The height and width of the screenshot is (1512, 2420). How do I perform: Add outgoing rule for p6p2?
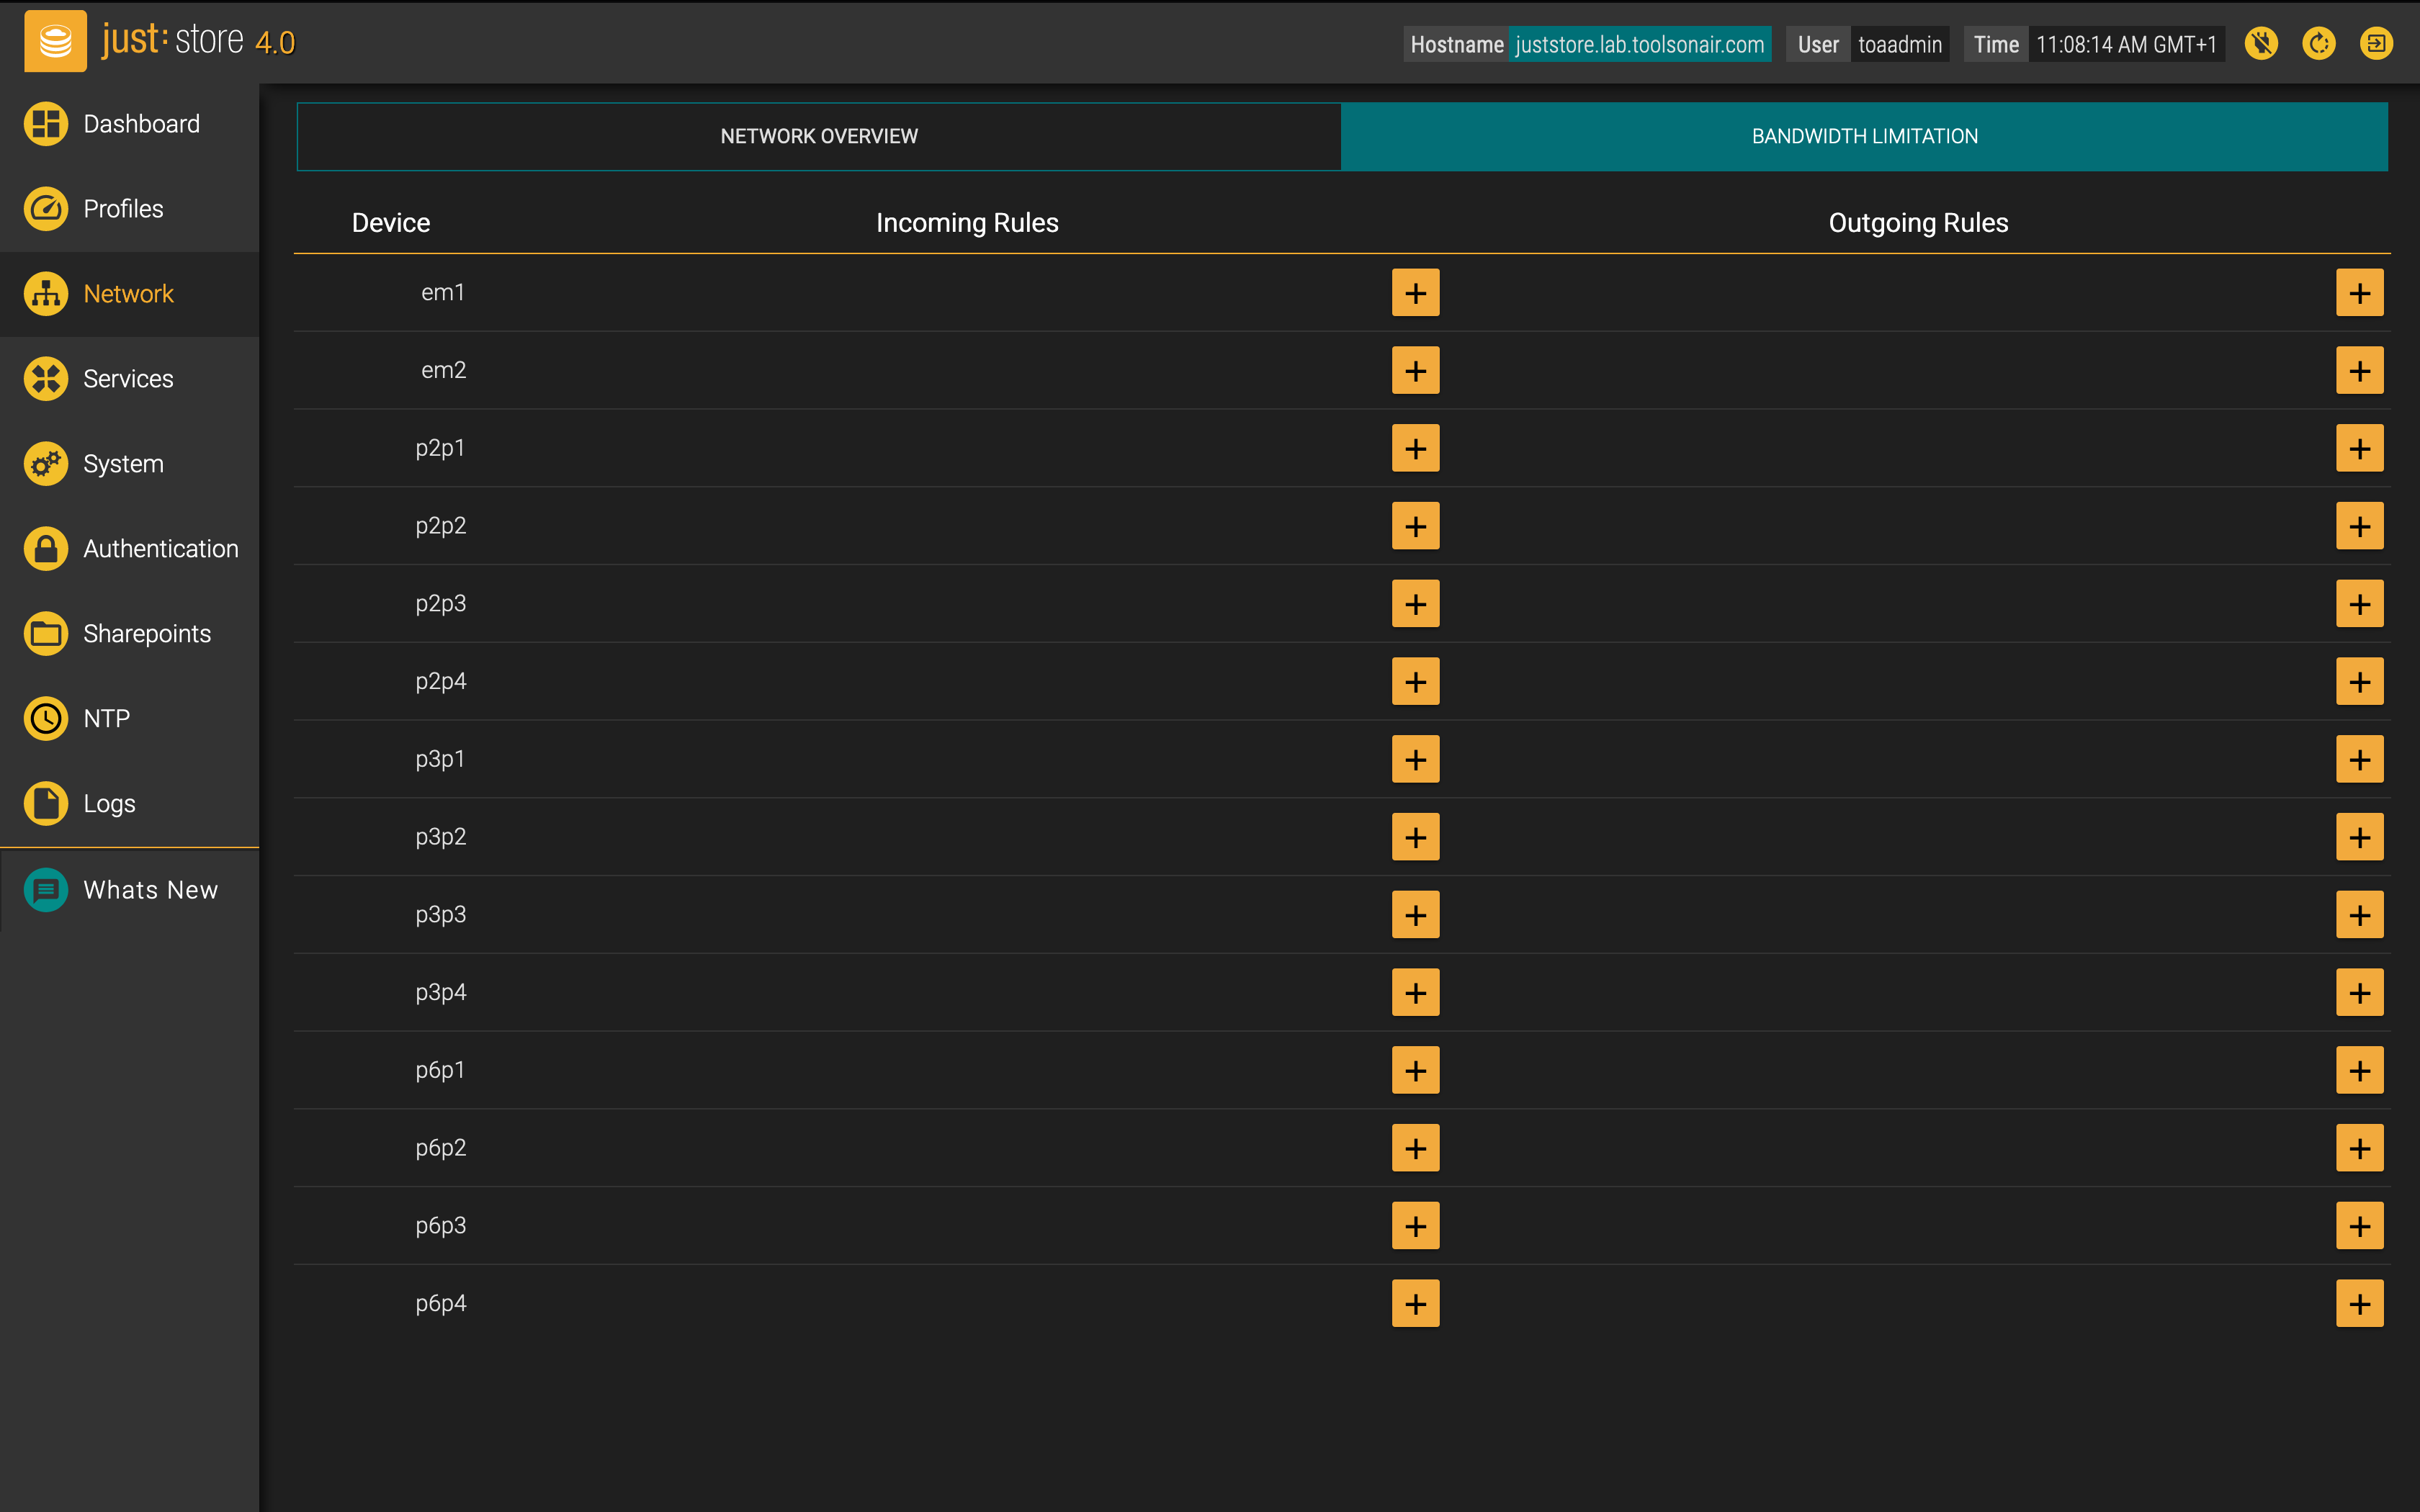tap(2359, 1148)
